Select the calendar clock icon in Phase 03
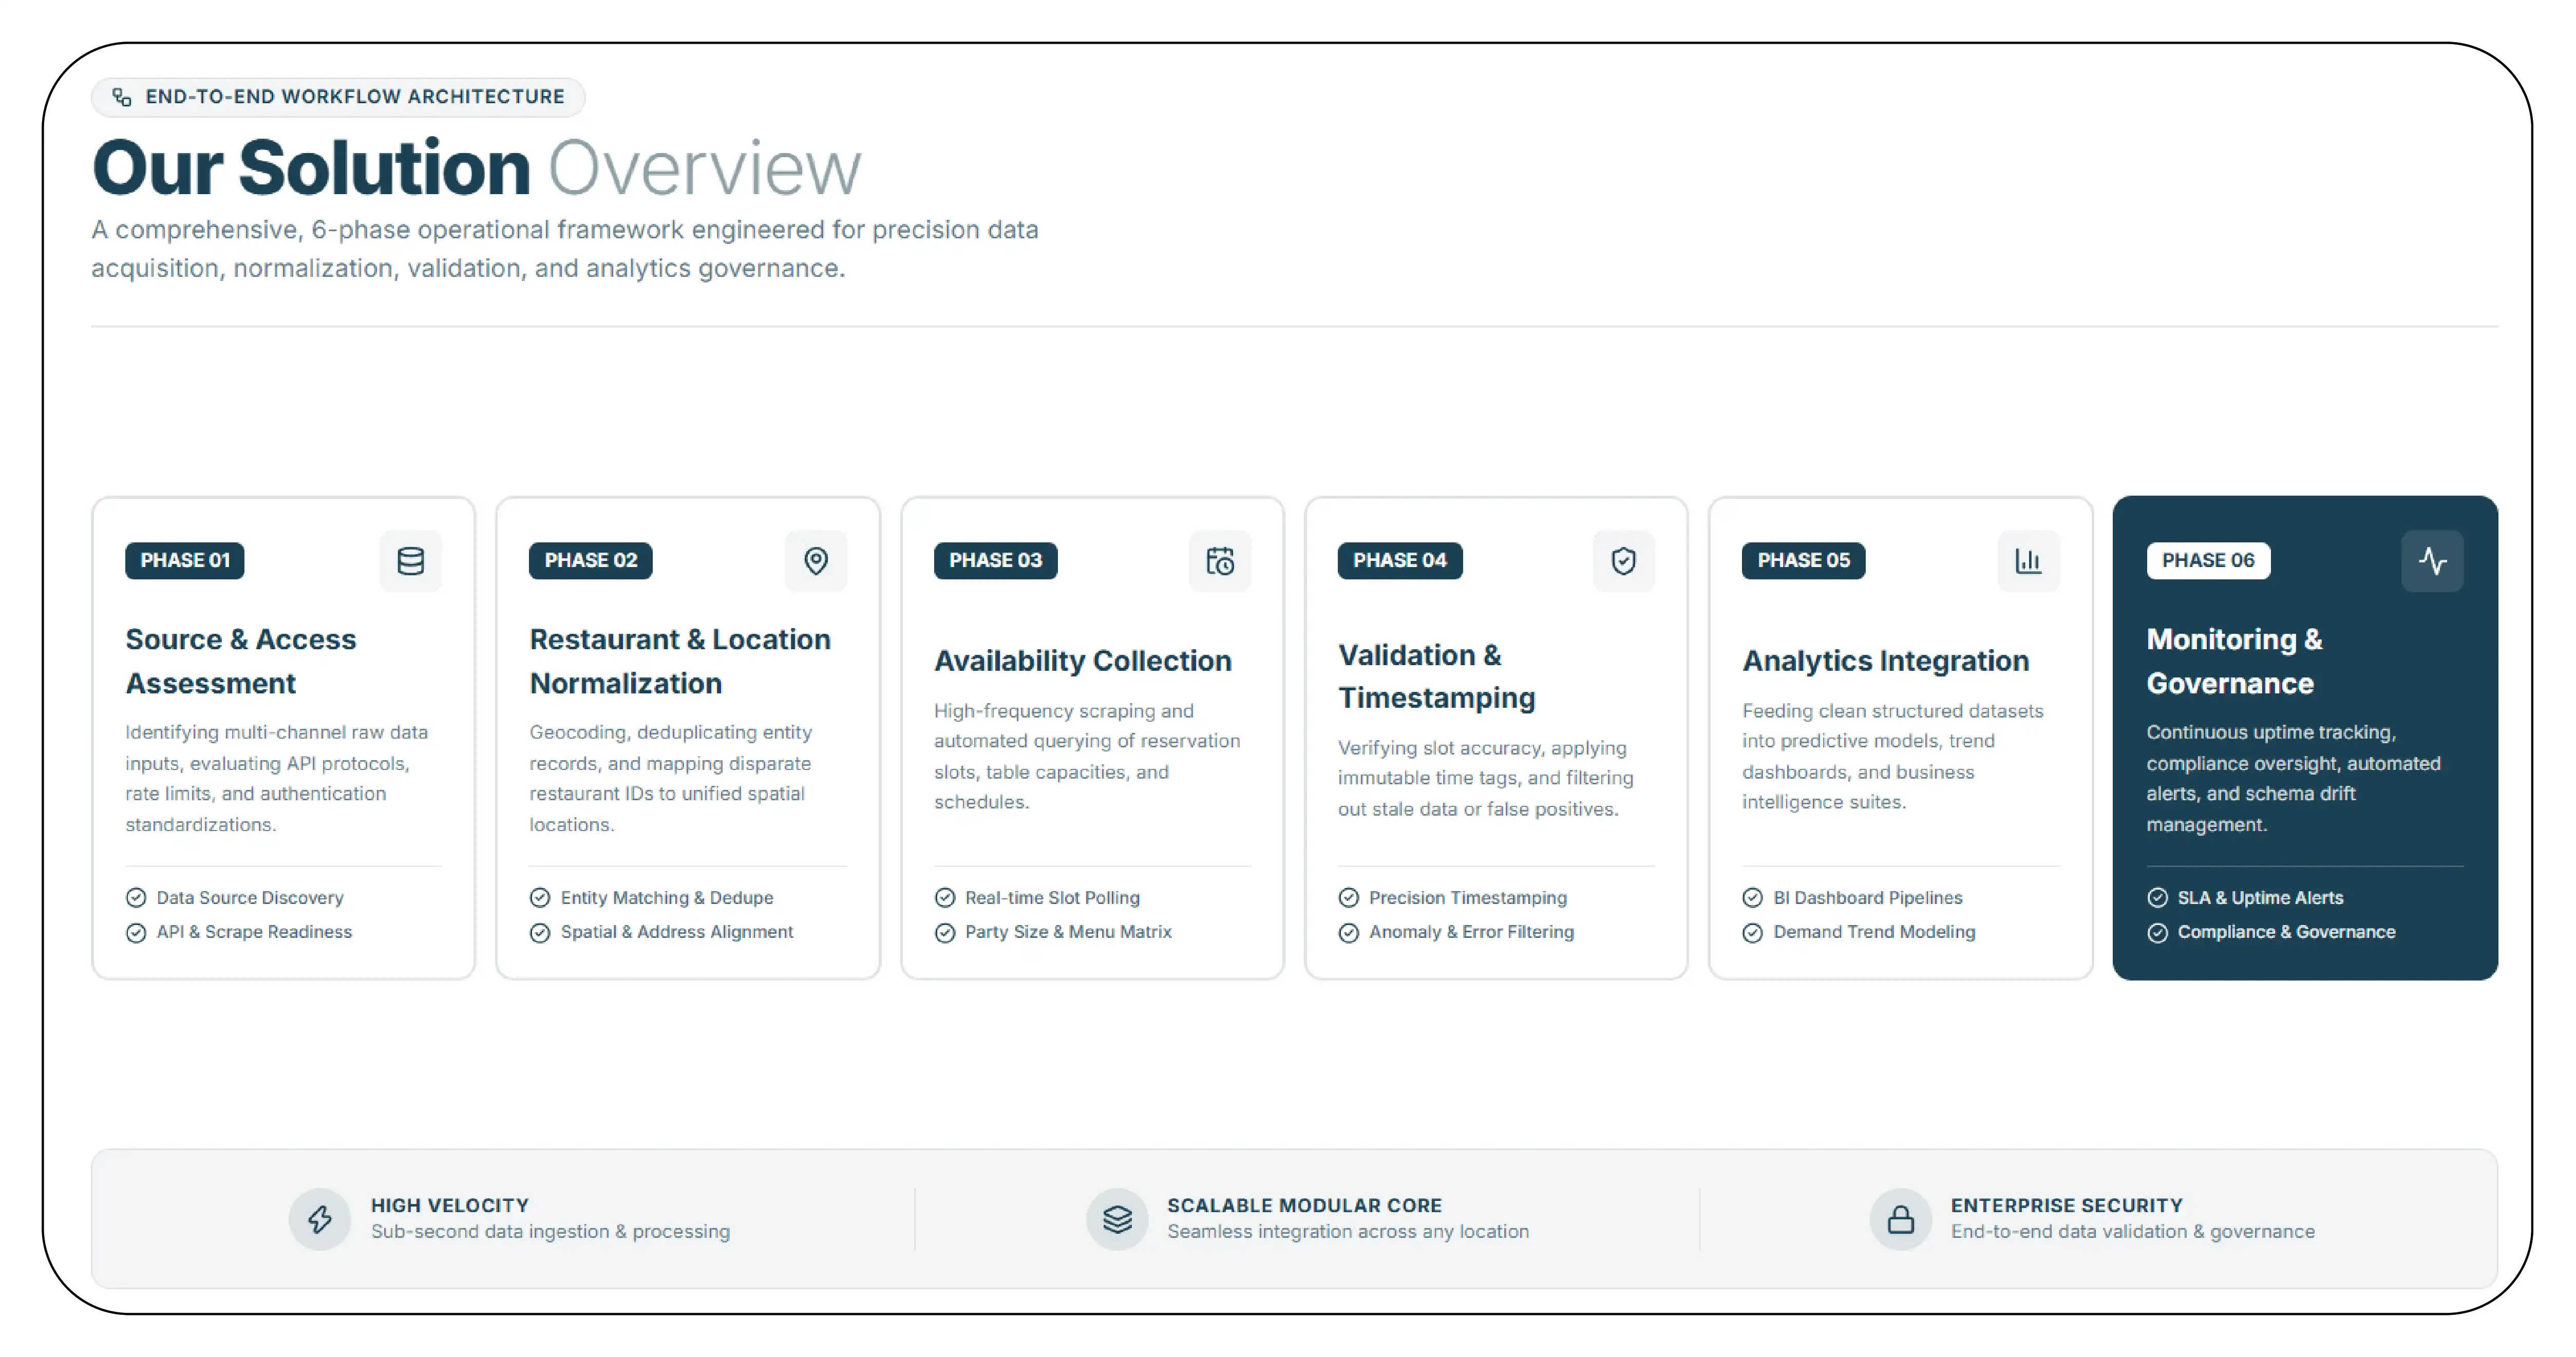This screenshot has width=2576, height=1357. click(x=1220, y=561)
